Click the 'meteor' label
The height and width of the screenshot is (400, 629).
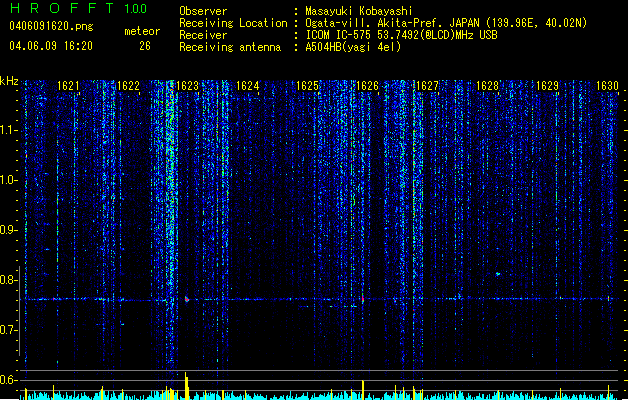pyautogui.click(x=142, y=31)
